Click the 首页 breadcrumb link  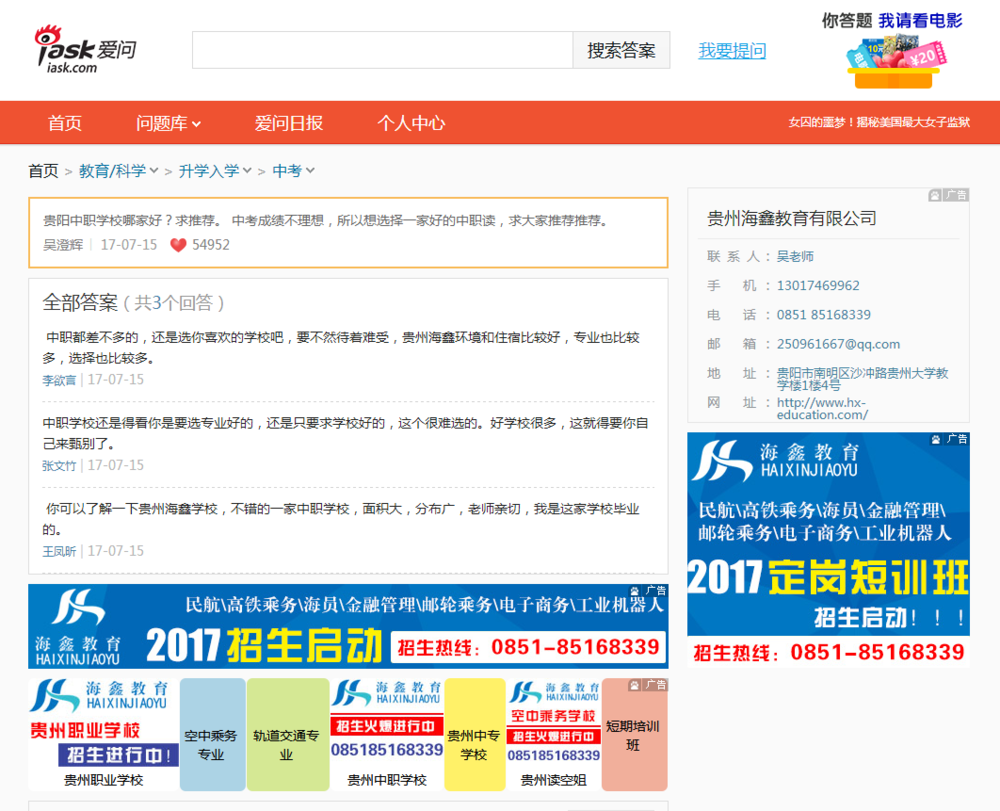point(43,171)
